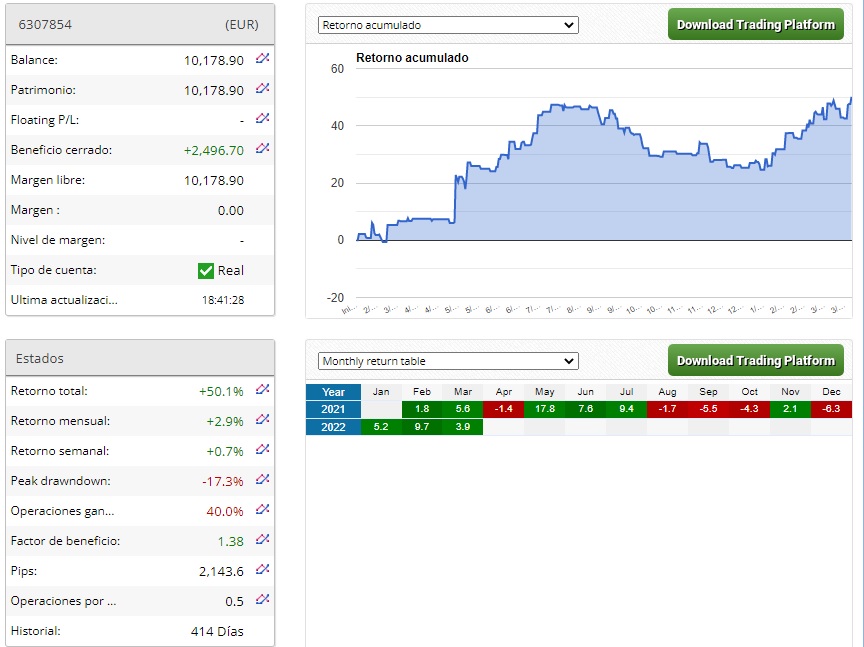
Task: Click chart icon beside Pips value
Action: pyautogui.click(x=263, y=570)
